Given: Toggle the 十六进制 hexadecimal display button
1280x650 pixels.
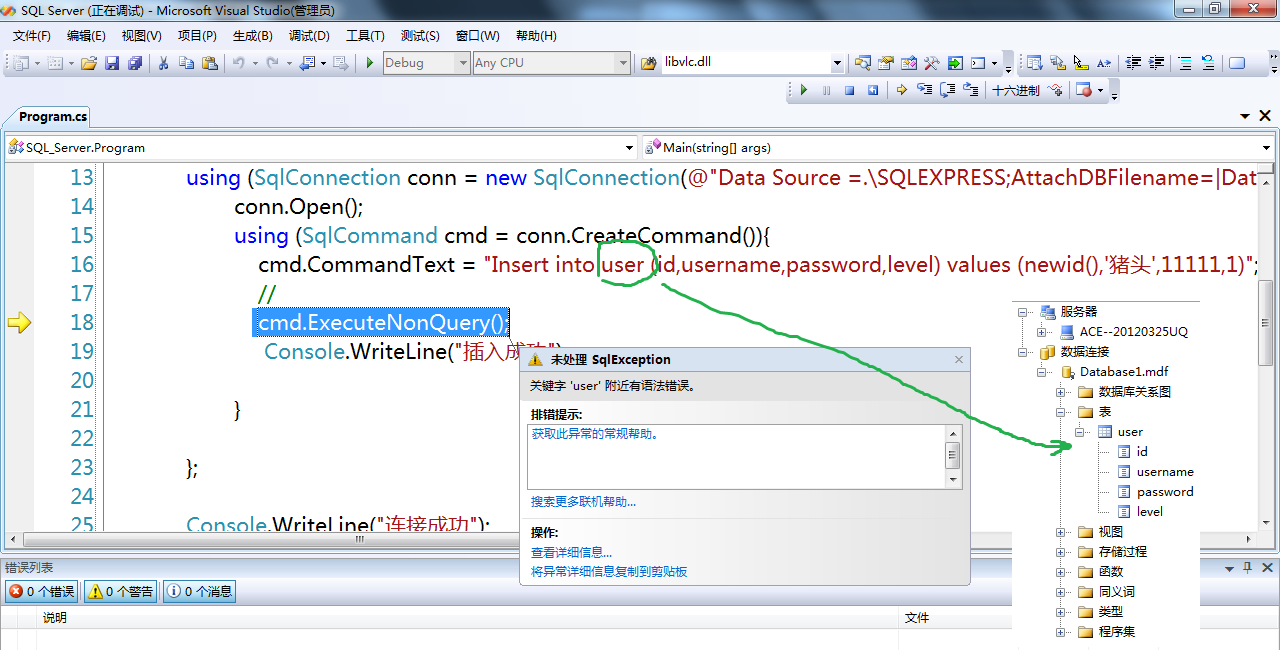Looking at the screenshot, I should pos(1015,90).
